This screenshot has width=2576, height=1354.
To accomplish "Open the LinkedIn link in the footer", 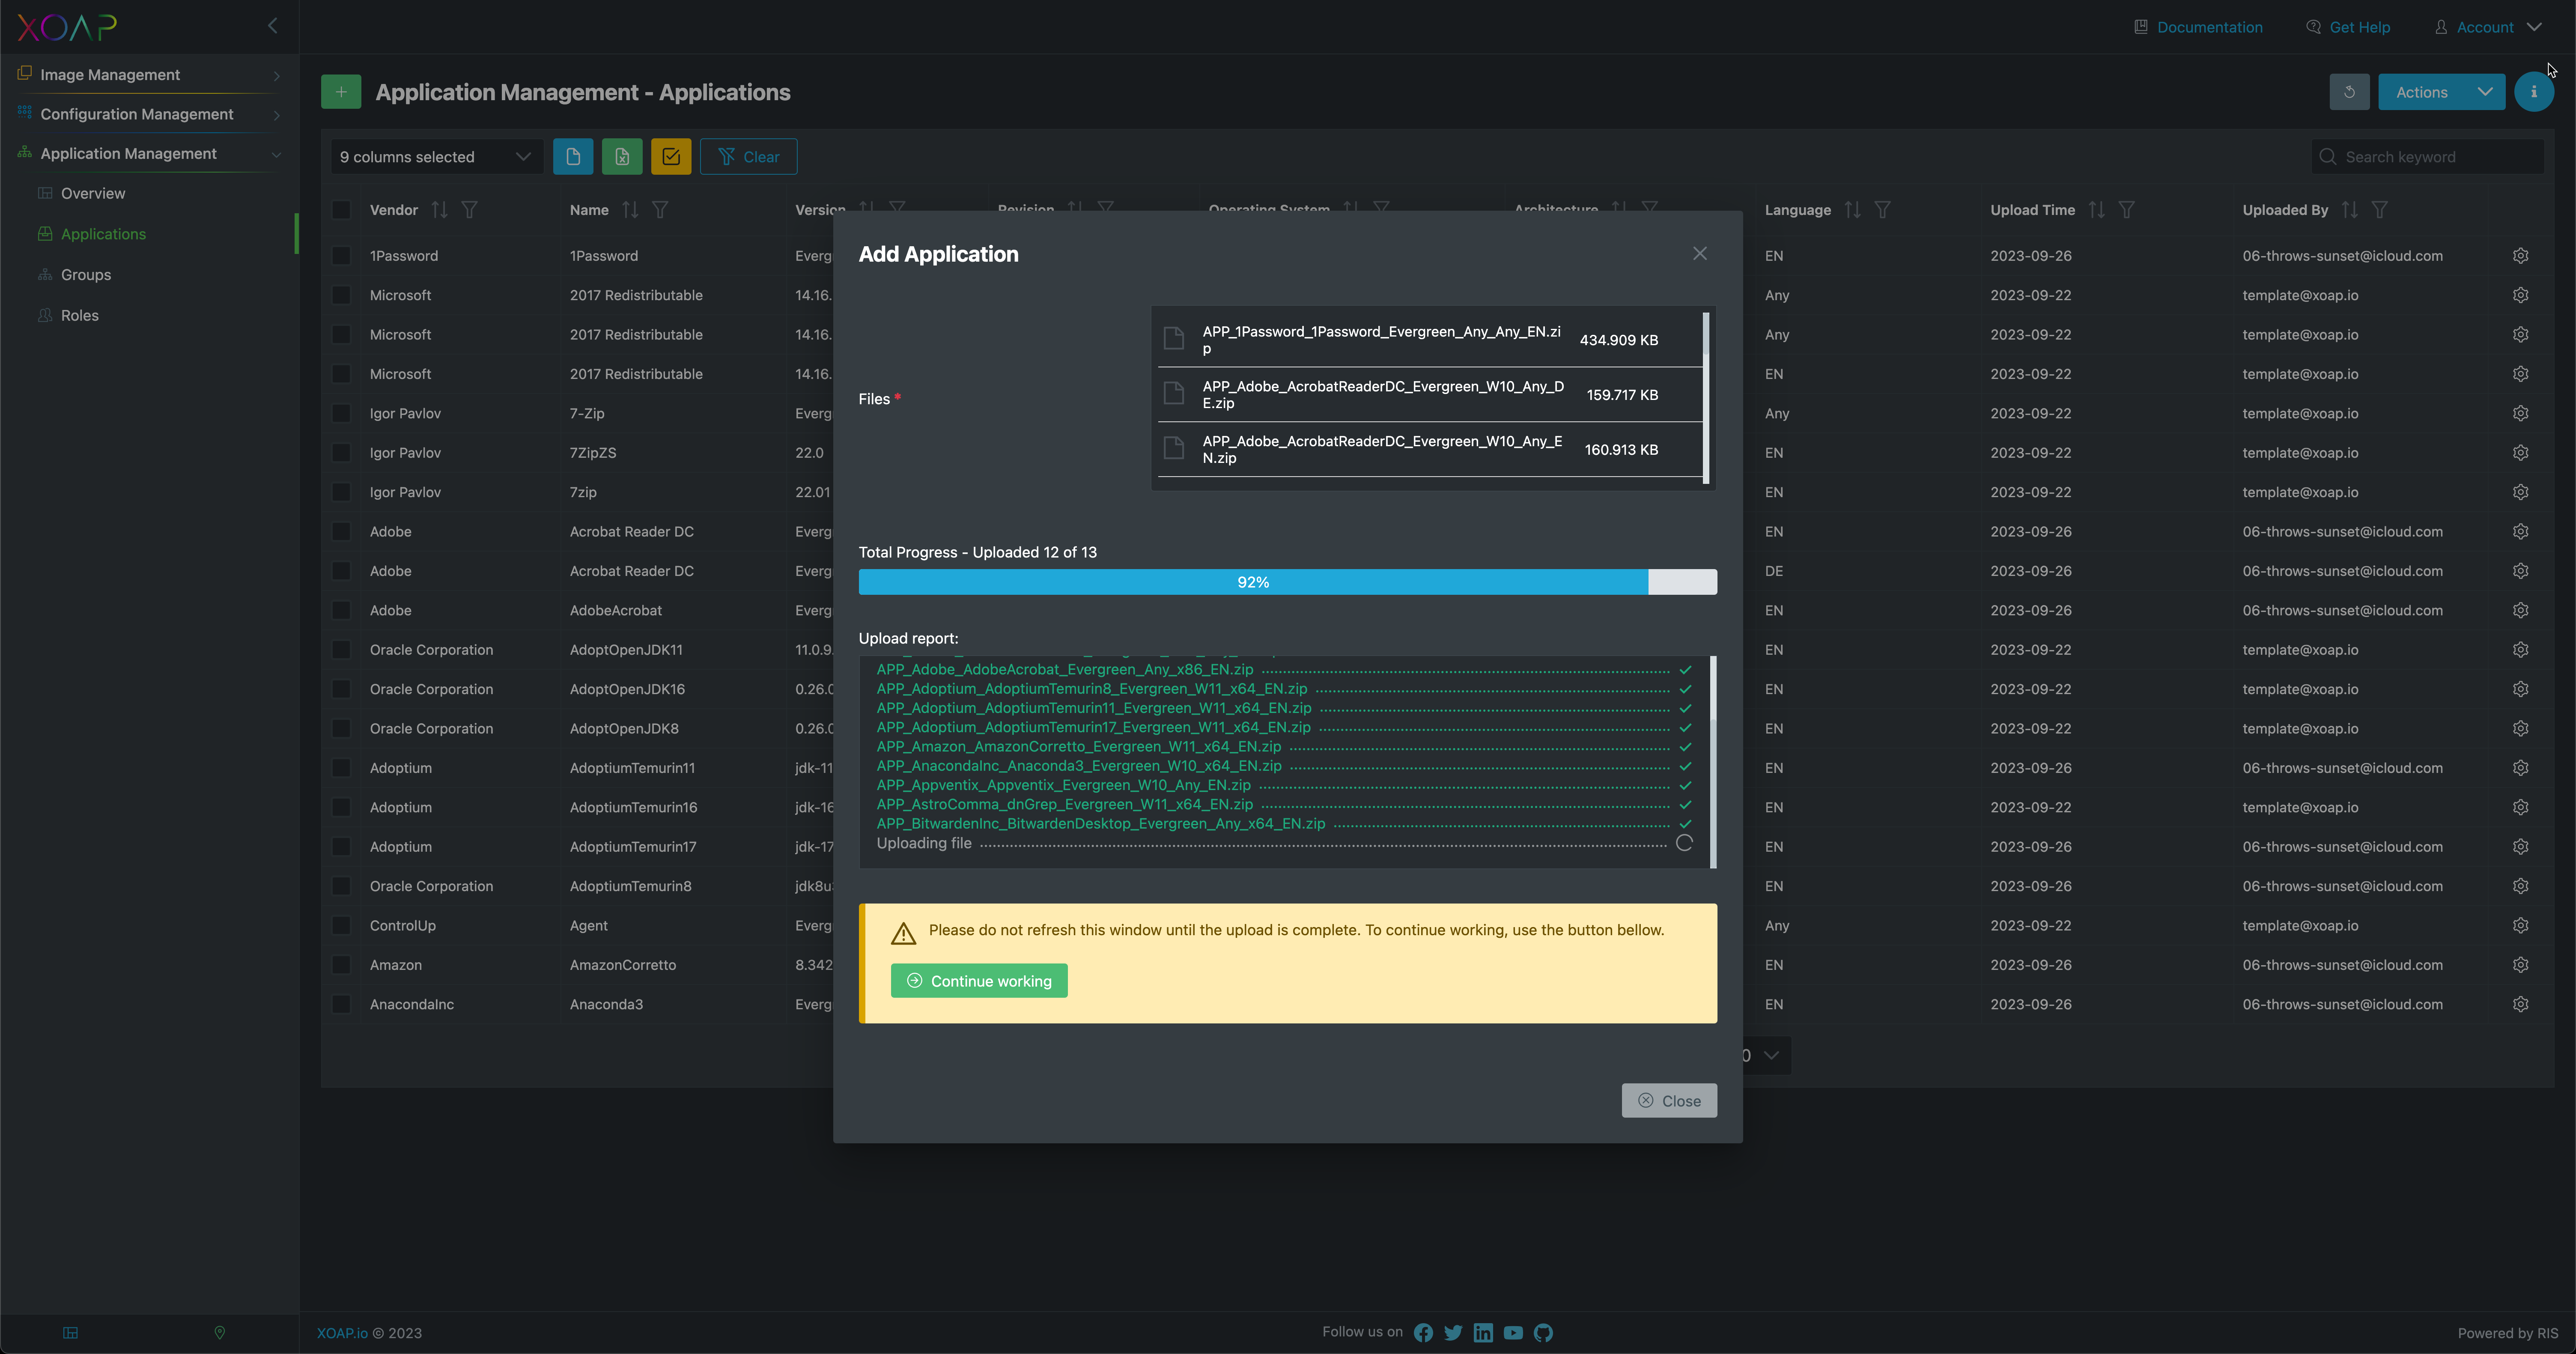I will click(1483, 1333).
